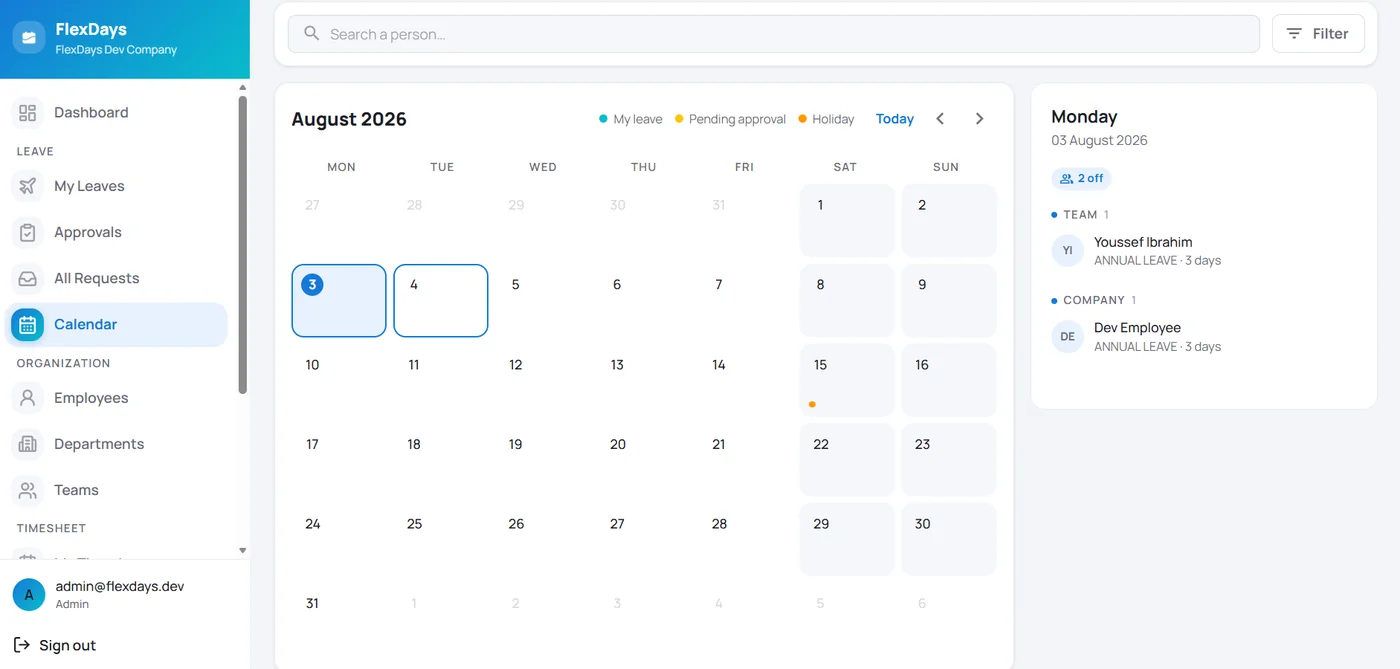Click the search magnifier icon
This screenshot has height=669, width=1400.
point(312,34)
